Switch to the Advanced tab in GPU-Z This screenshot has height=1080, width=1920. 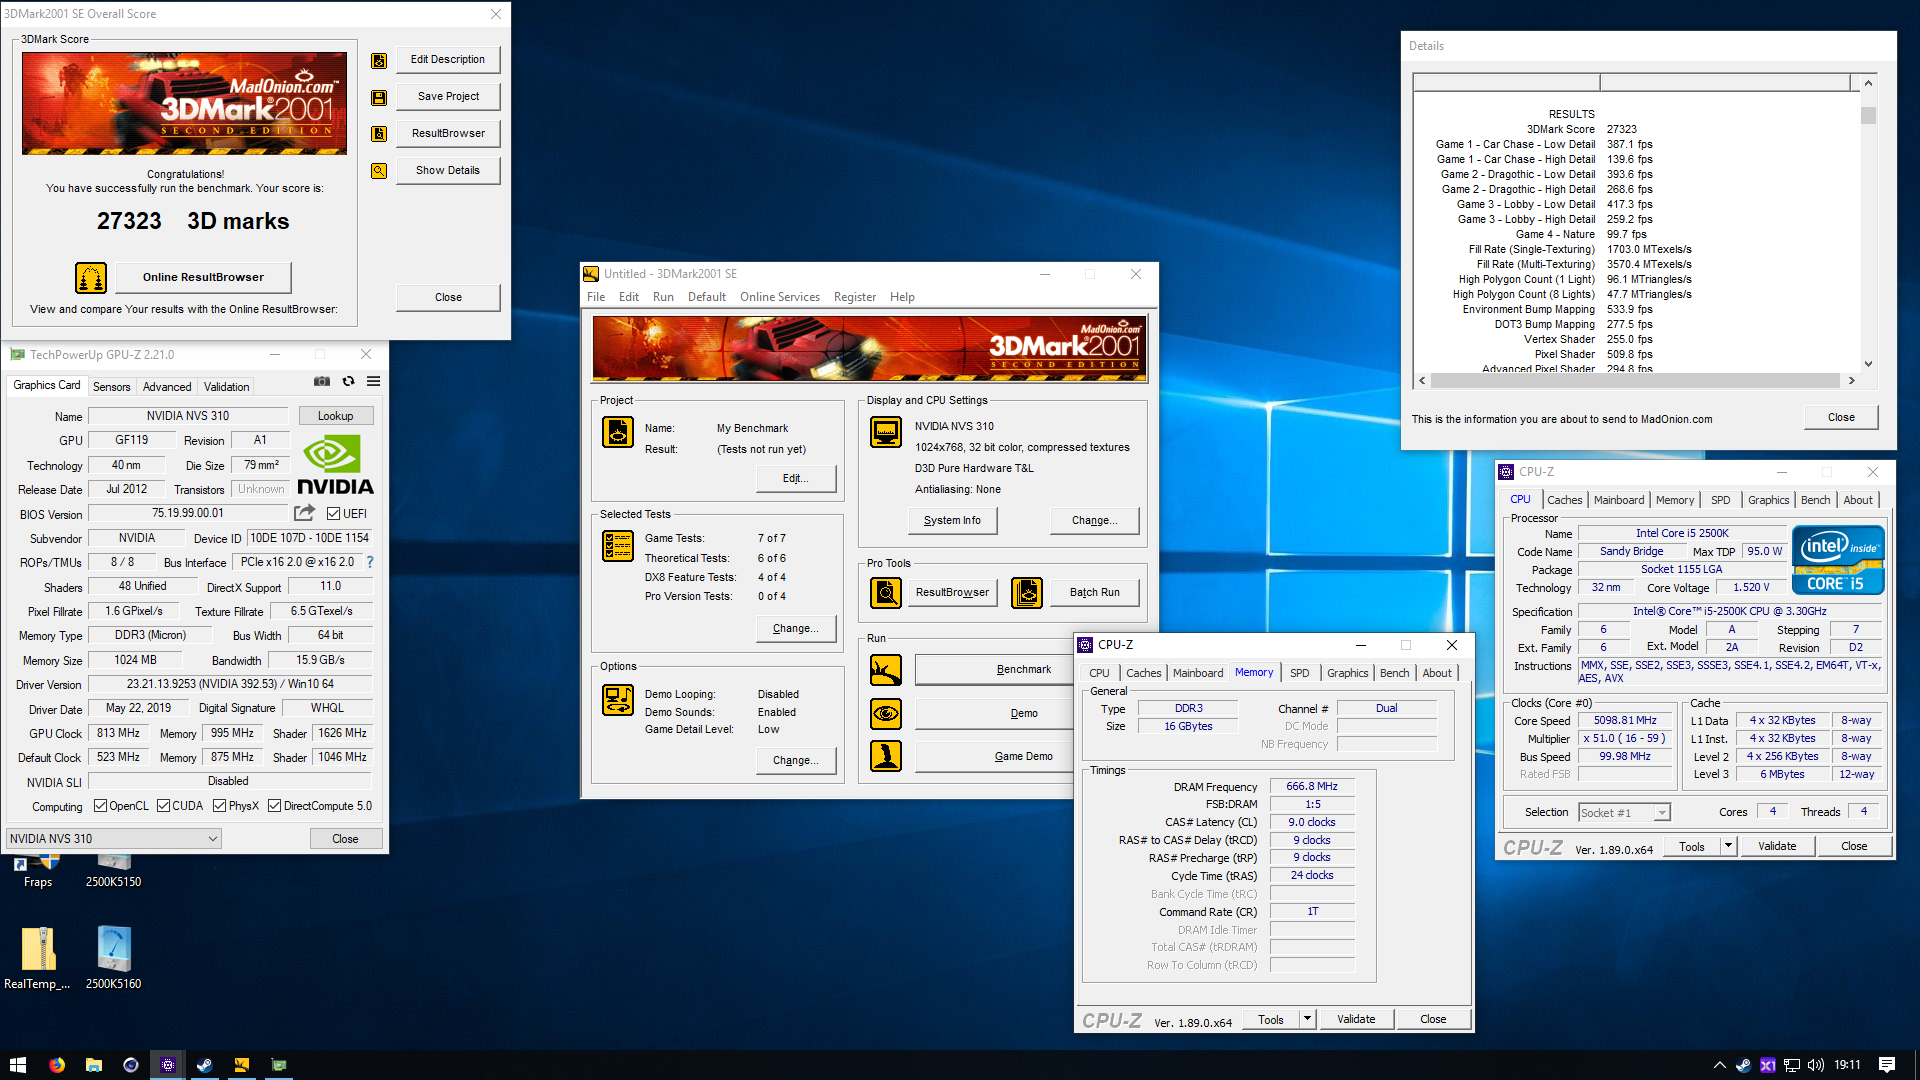(x=167, y=387)
